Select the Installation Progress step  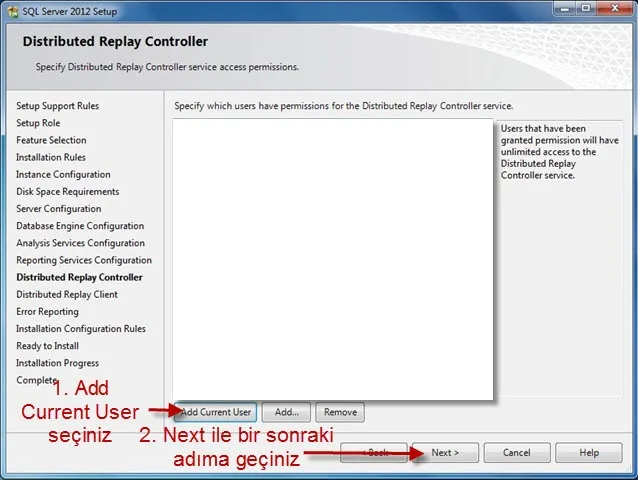(57, 362)
